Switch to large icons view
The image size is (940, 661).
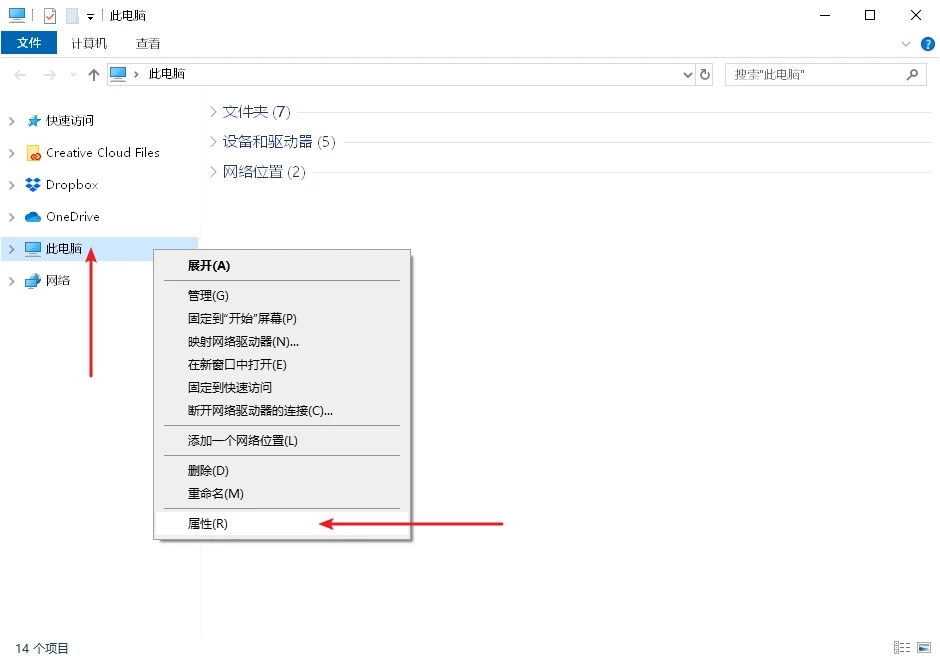(924, 647)
